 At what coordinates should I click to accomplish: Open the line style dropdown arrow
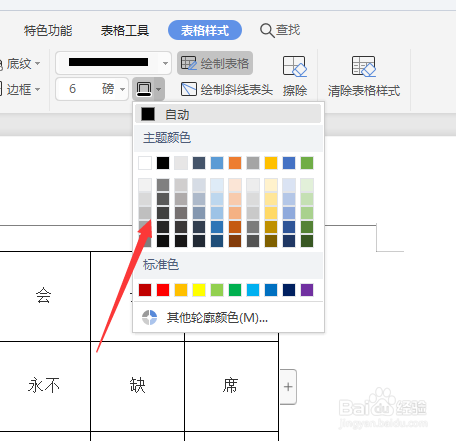(x=165, y=63)
